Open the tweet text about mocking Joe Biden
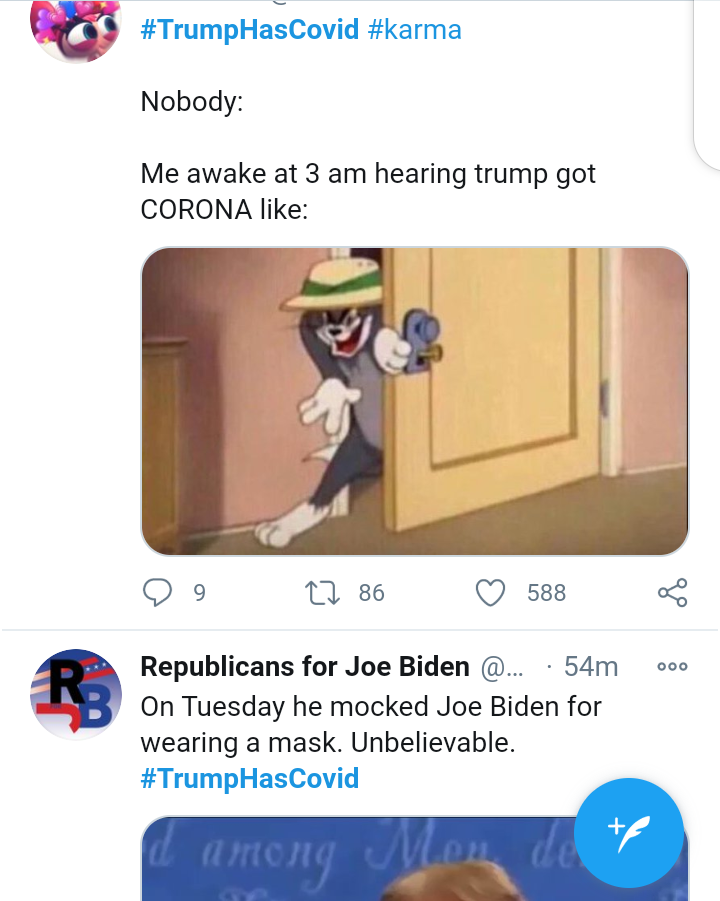The image size is (720, 901). pos(371,724)
